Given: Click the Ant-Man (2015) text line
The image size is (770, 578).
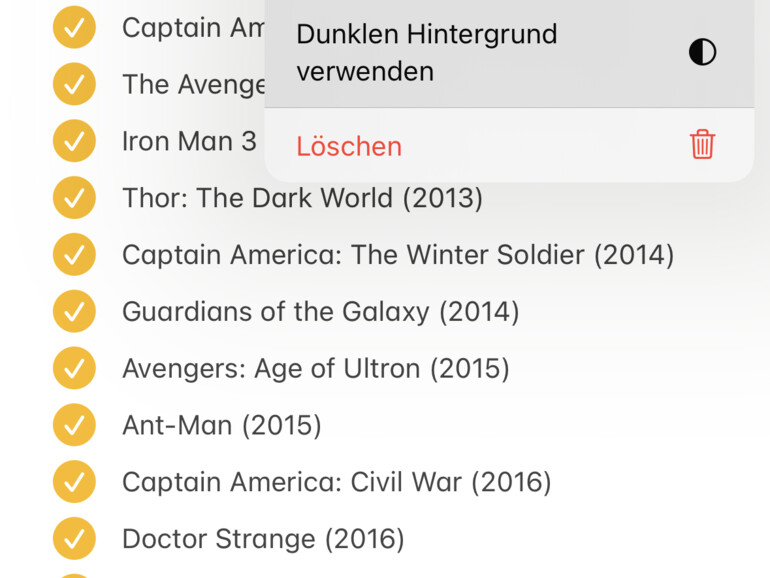Looking at the screenshot, I should tap(221, 426).
